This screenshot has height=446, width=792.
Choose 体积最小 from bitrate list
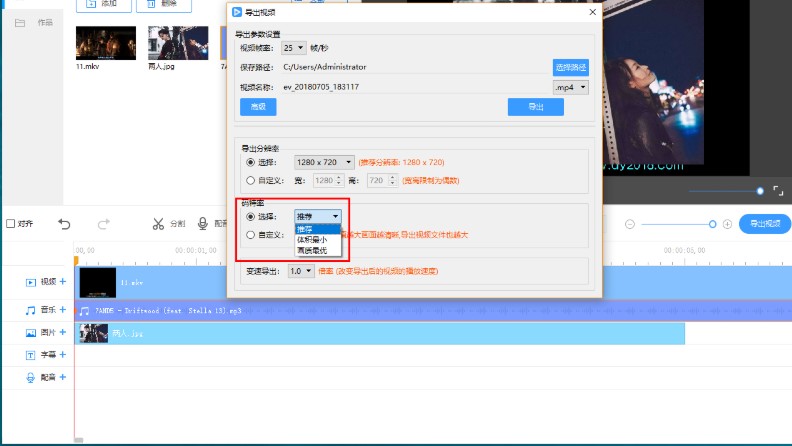(310, 239)
